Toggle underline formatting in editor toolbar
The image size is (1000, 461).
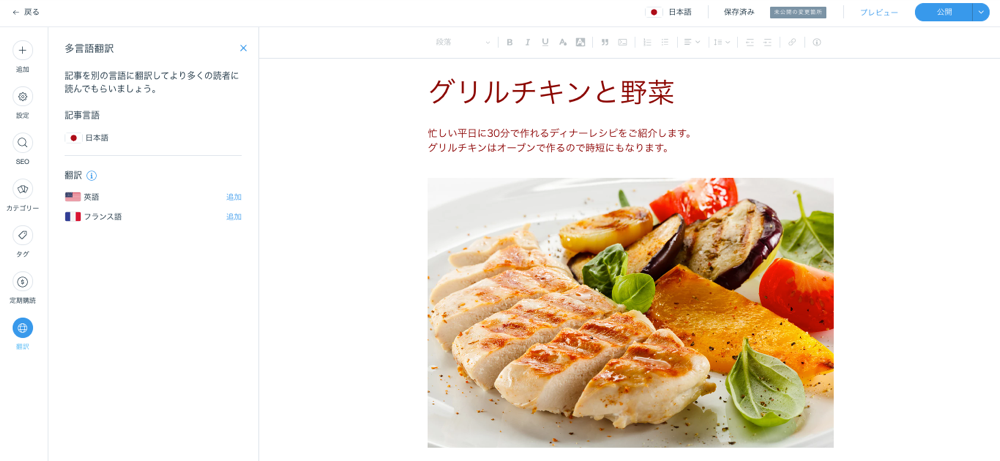point(545,42)
